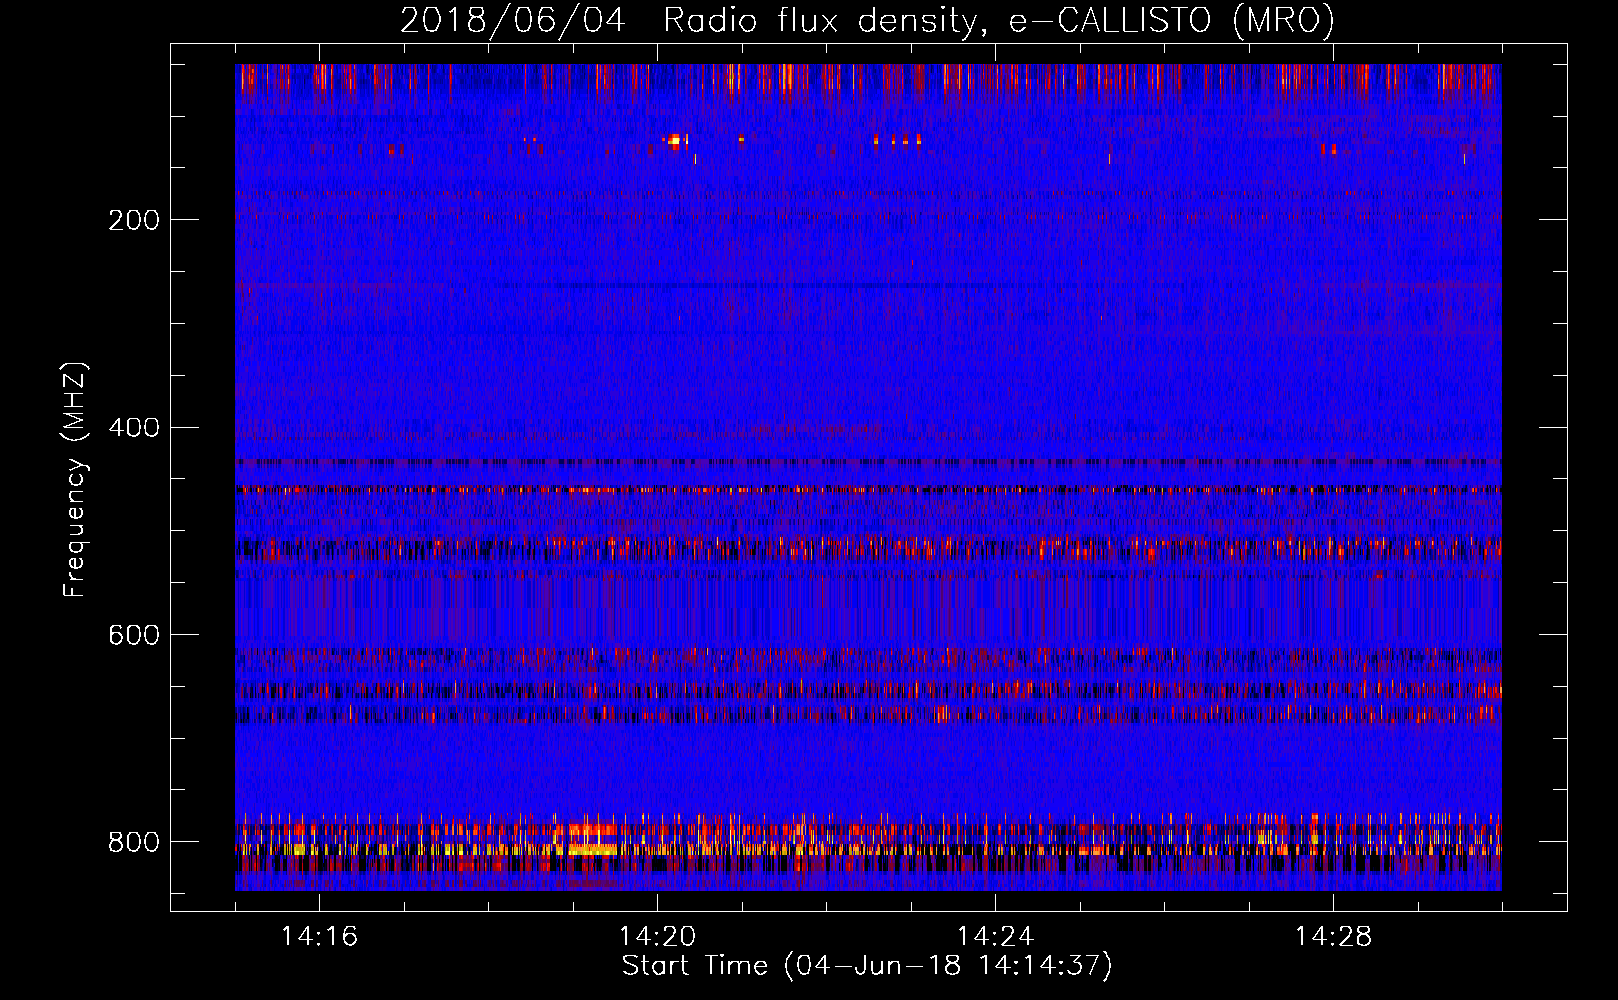Viewport: 1618px width, 1000px height.
Task: Click the bright yellow burst near 14:19 at 800 MHz
Action: (592, 849)
